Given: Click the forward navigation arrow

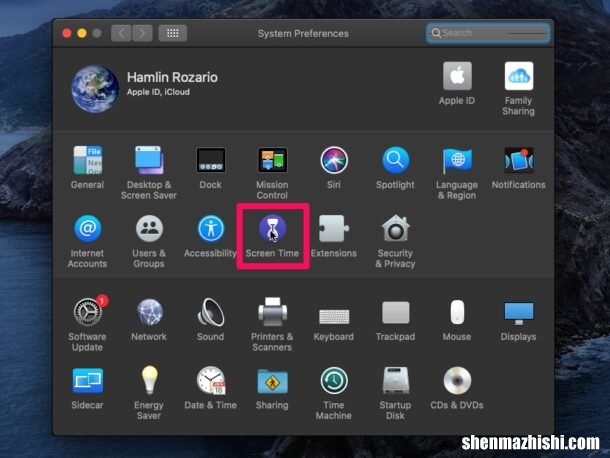Looking at the screenshot, I should click(x=142, y=33).
